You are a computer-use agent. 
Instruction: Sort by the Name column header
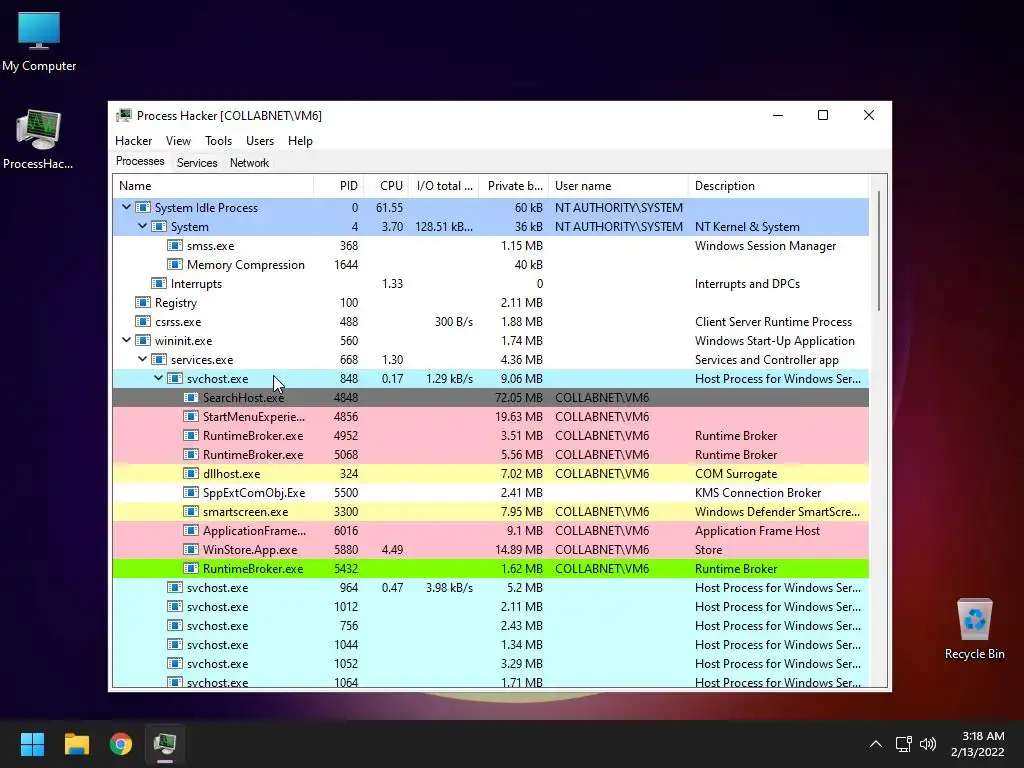point(213,186)
